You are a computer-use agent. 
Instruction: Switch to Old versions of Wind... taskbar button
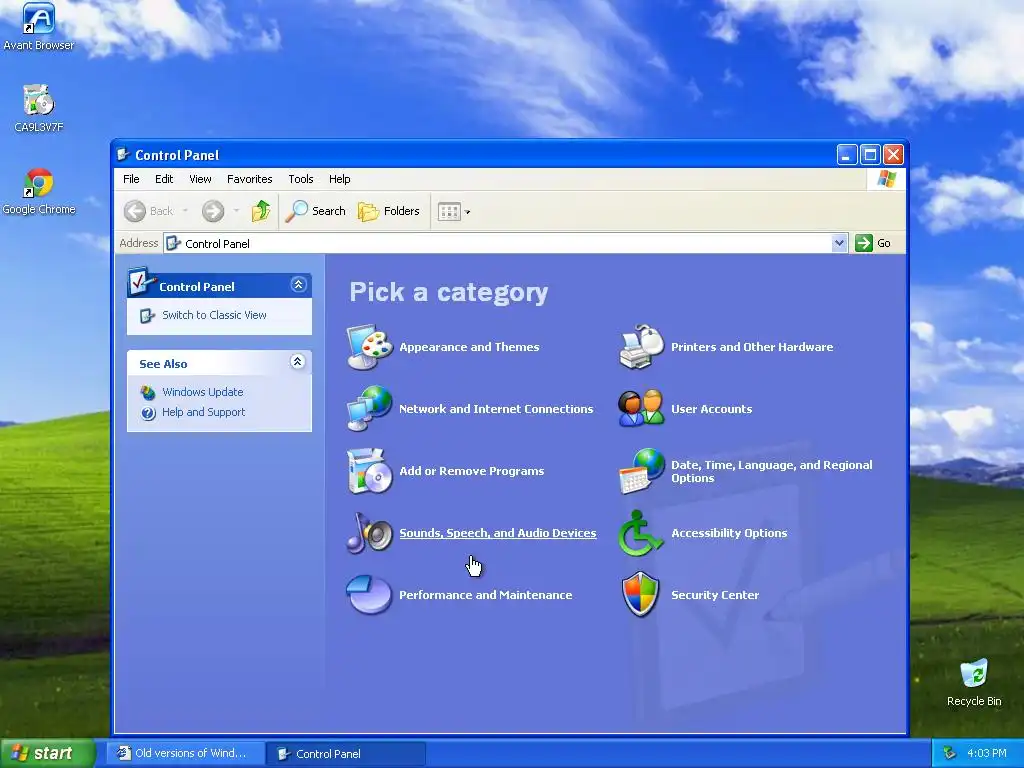tap(186, 754)
